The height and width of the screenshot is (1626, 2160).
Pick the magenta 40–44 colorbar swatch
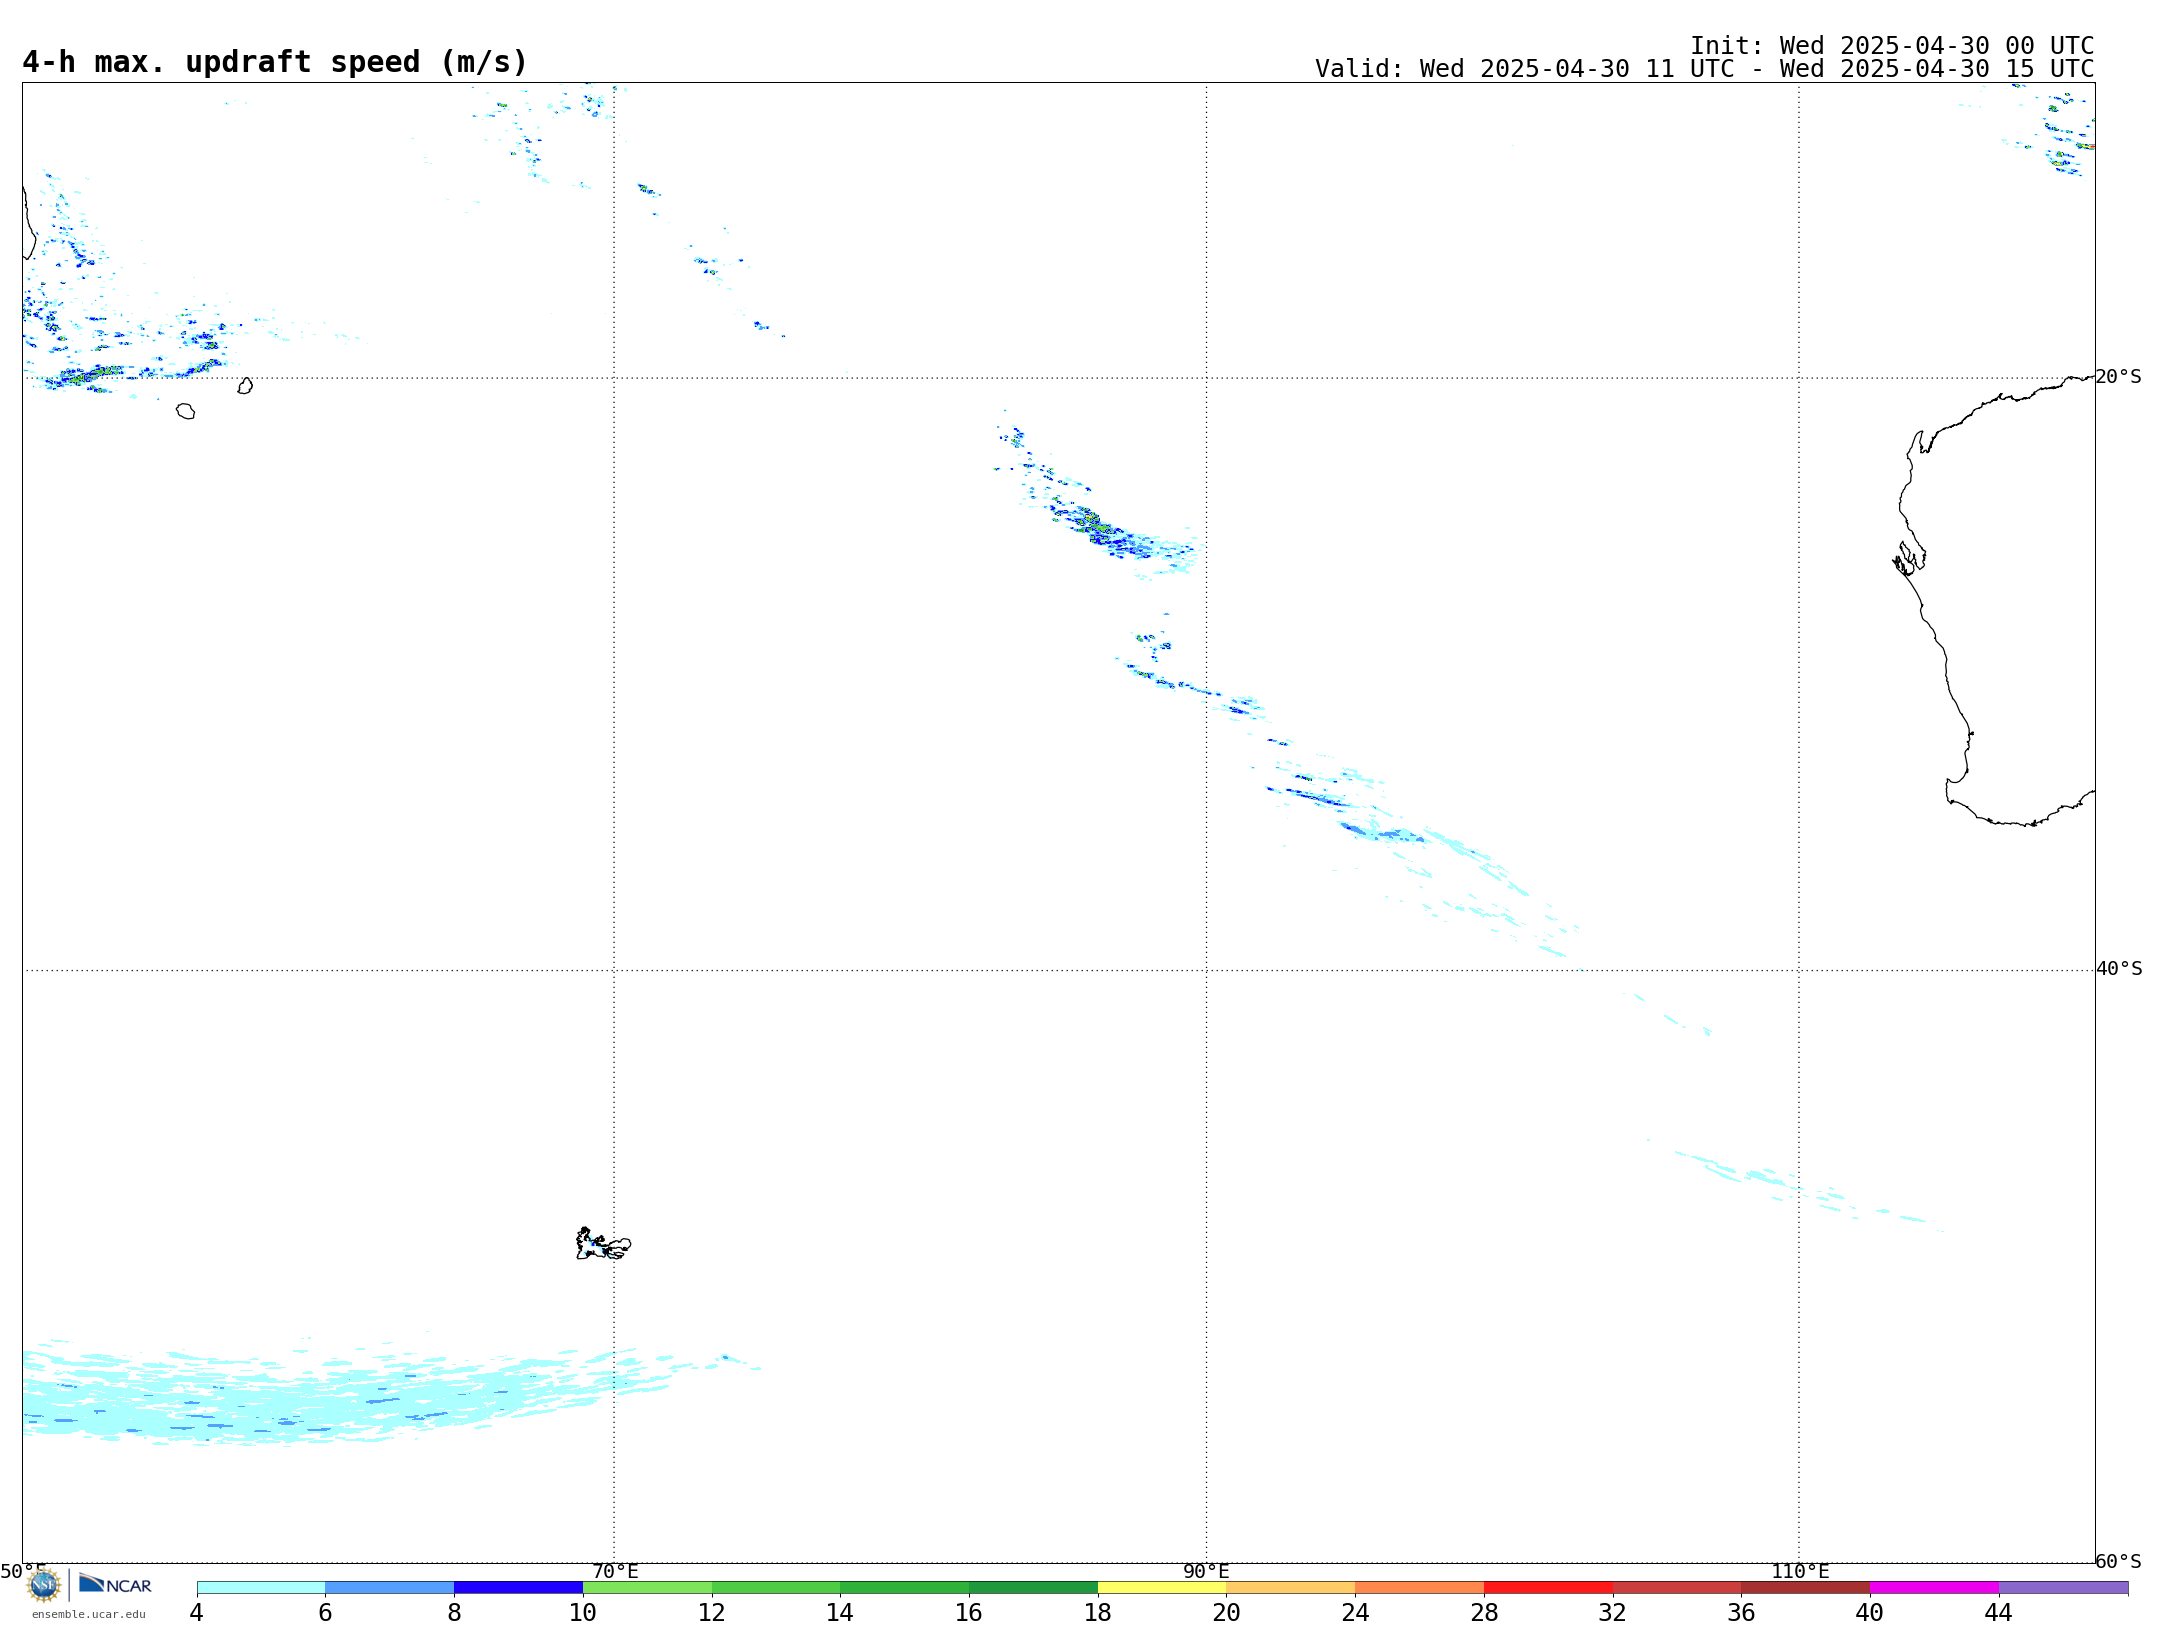click(1934, 1588)
